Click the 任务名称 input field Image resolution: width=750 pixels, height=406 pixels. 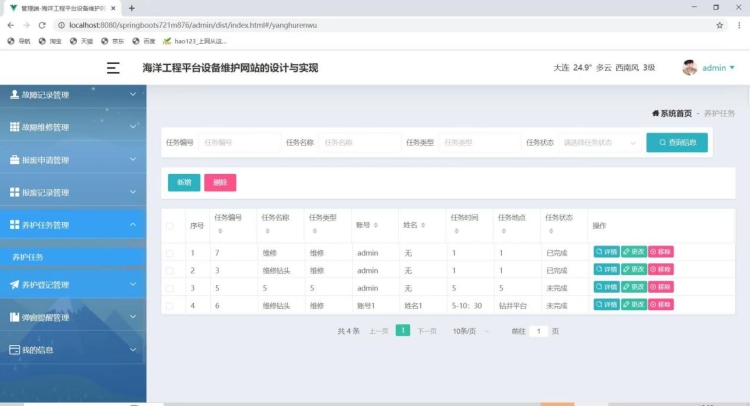point(359,143)
